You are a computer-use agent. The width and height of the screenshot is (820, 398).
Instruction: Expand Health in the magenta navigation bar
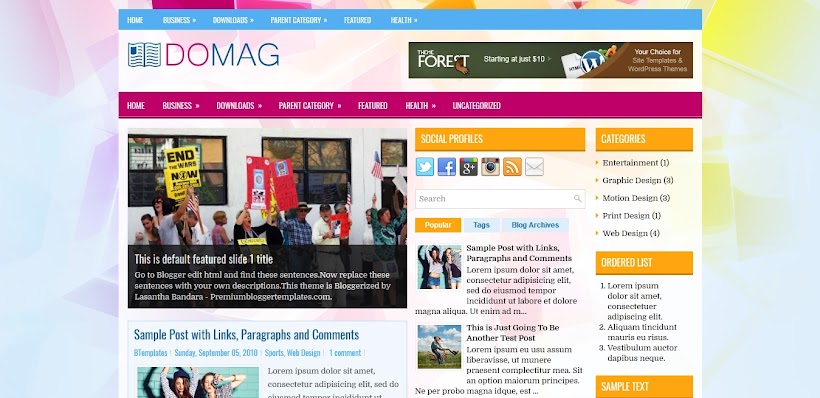pyautogui.click(x=420, y=105)
